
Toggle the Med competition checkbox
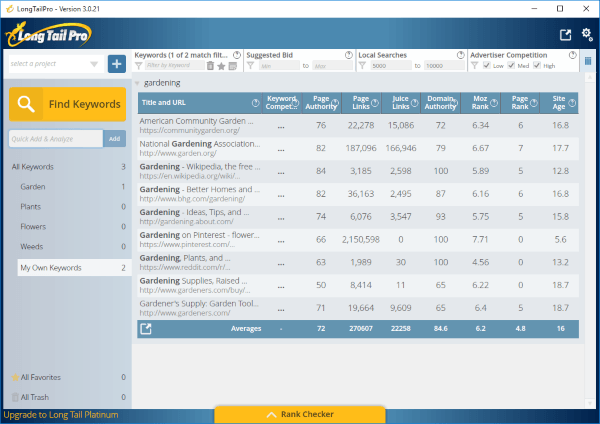point(511,65)
